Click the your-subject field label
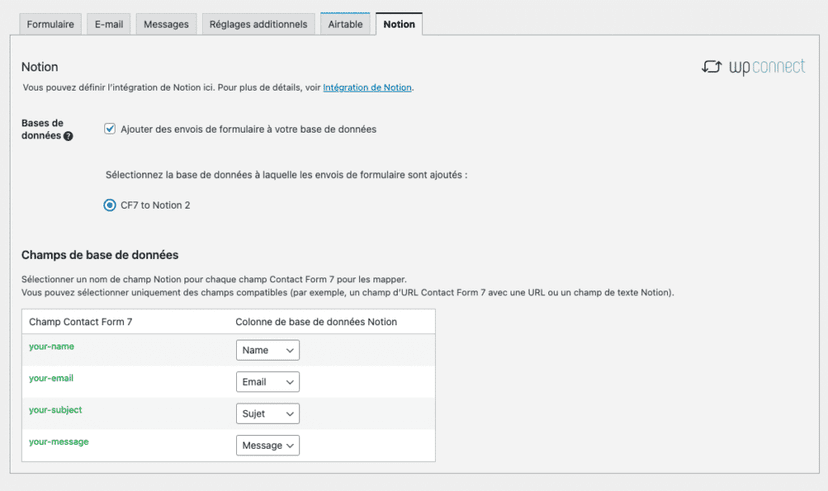 click(x=55, y=410)
